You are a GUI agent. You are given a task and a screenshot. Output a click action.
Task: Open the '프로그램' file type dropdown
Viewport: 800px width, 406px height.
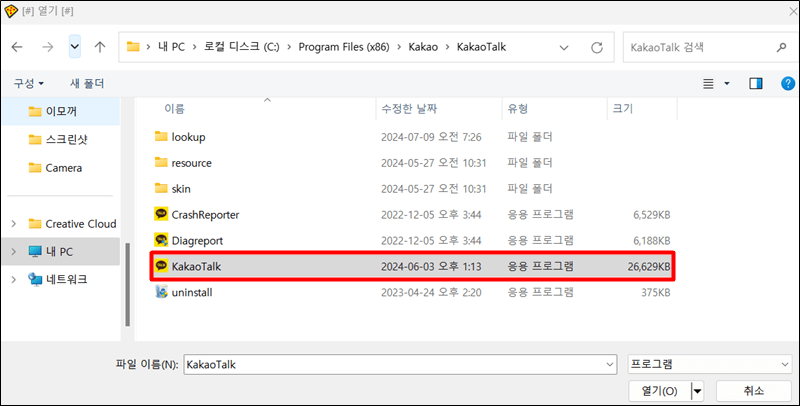pyautogui.click(x=710, y=365)
